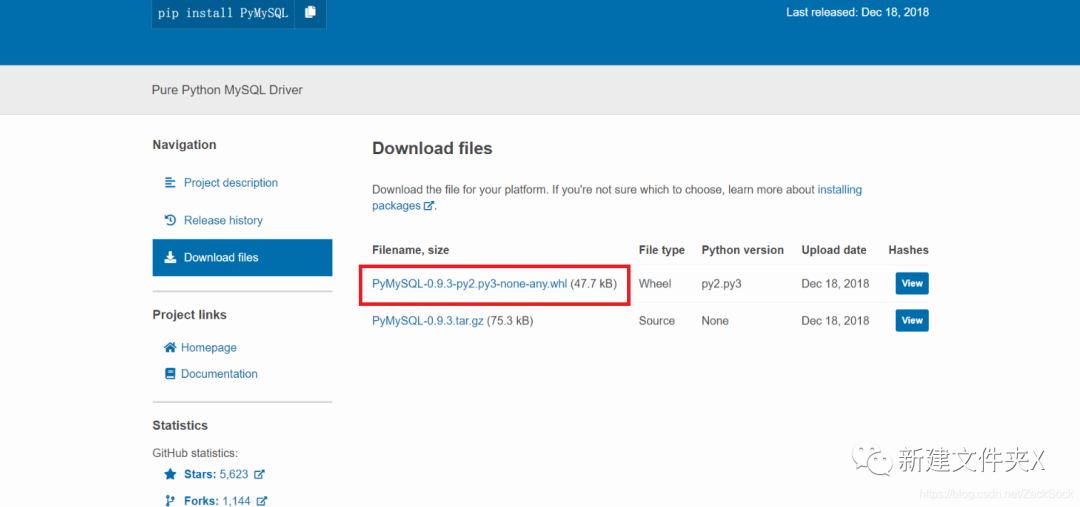Click the copy pip command icon
This screenshot has width=1080, height=507.
pos(310,12)
